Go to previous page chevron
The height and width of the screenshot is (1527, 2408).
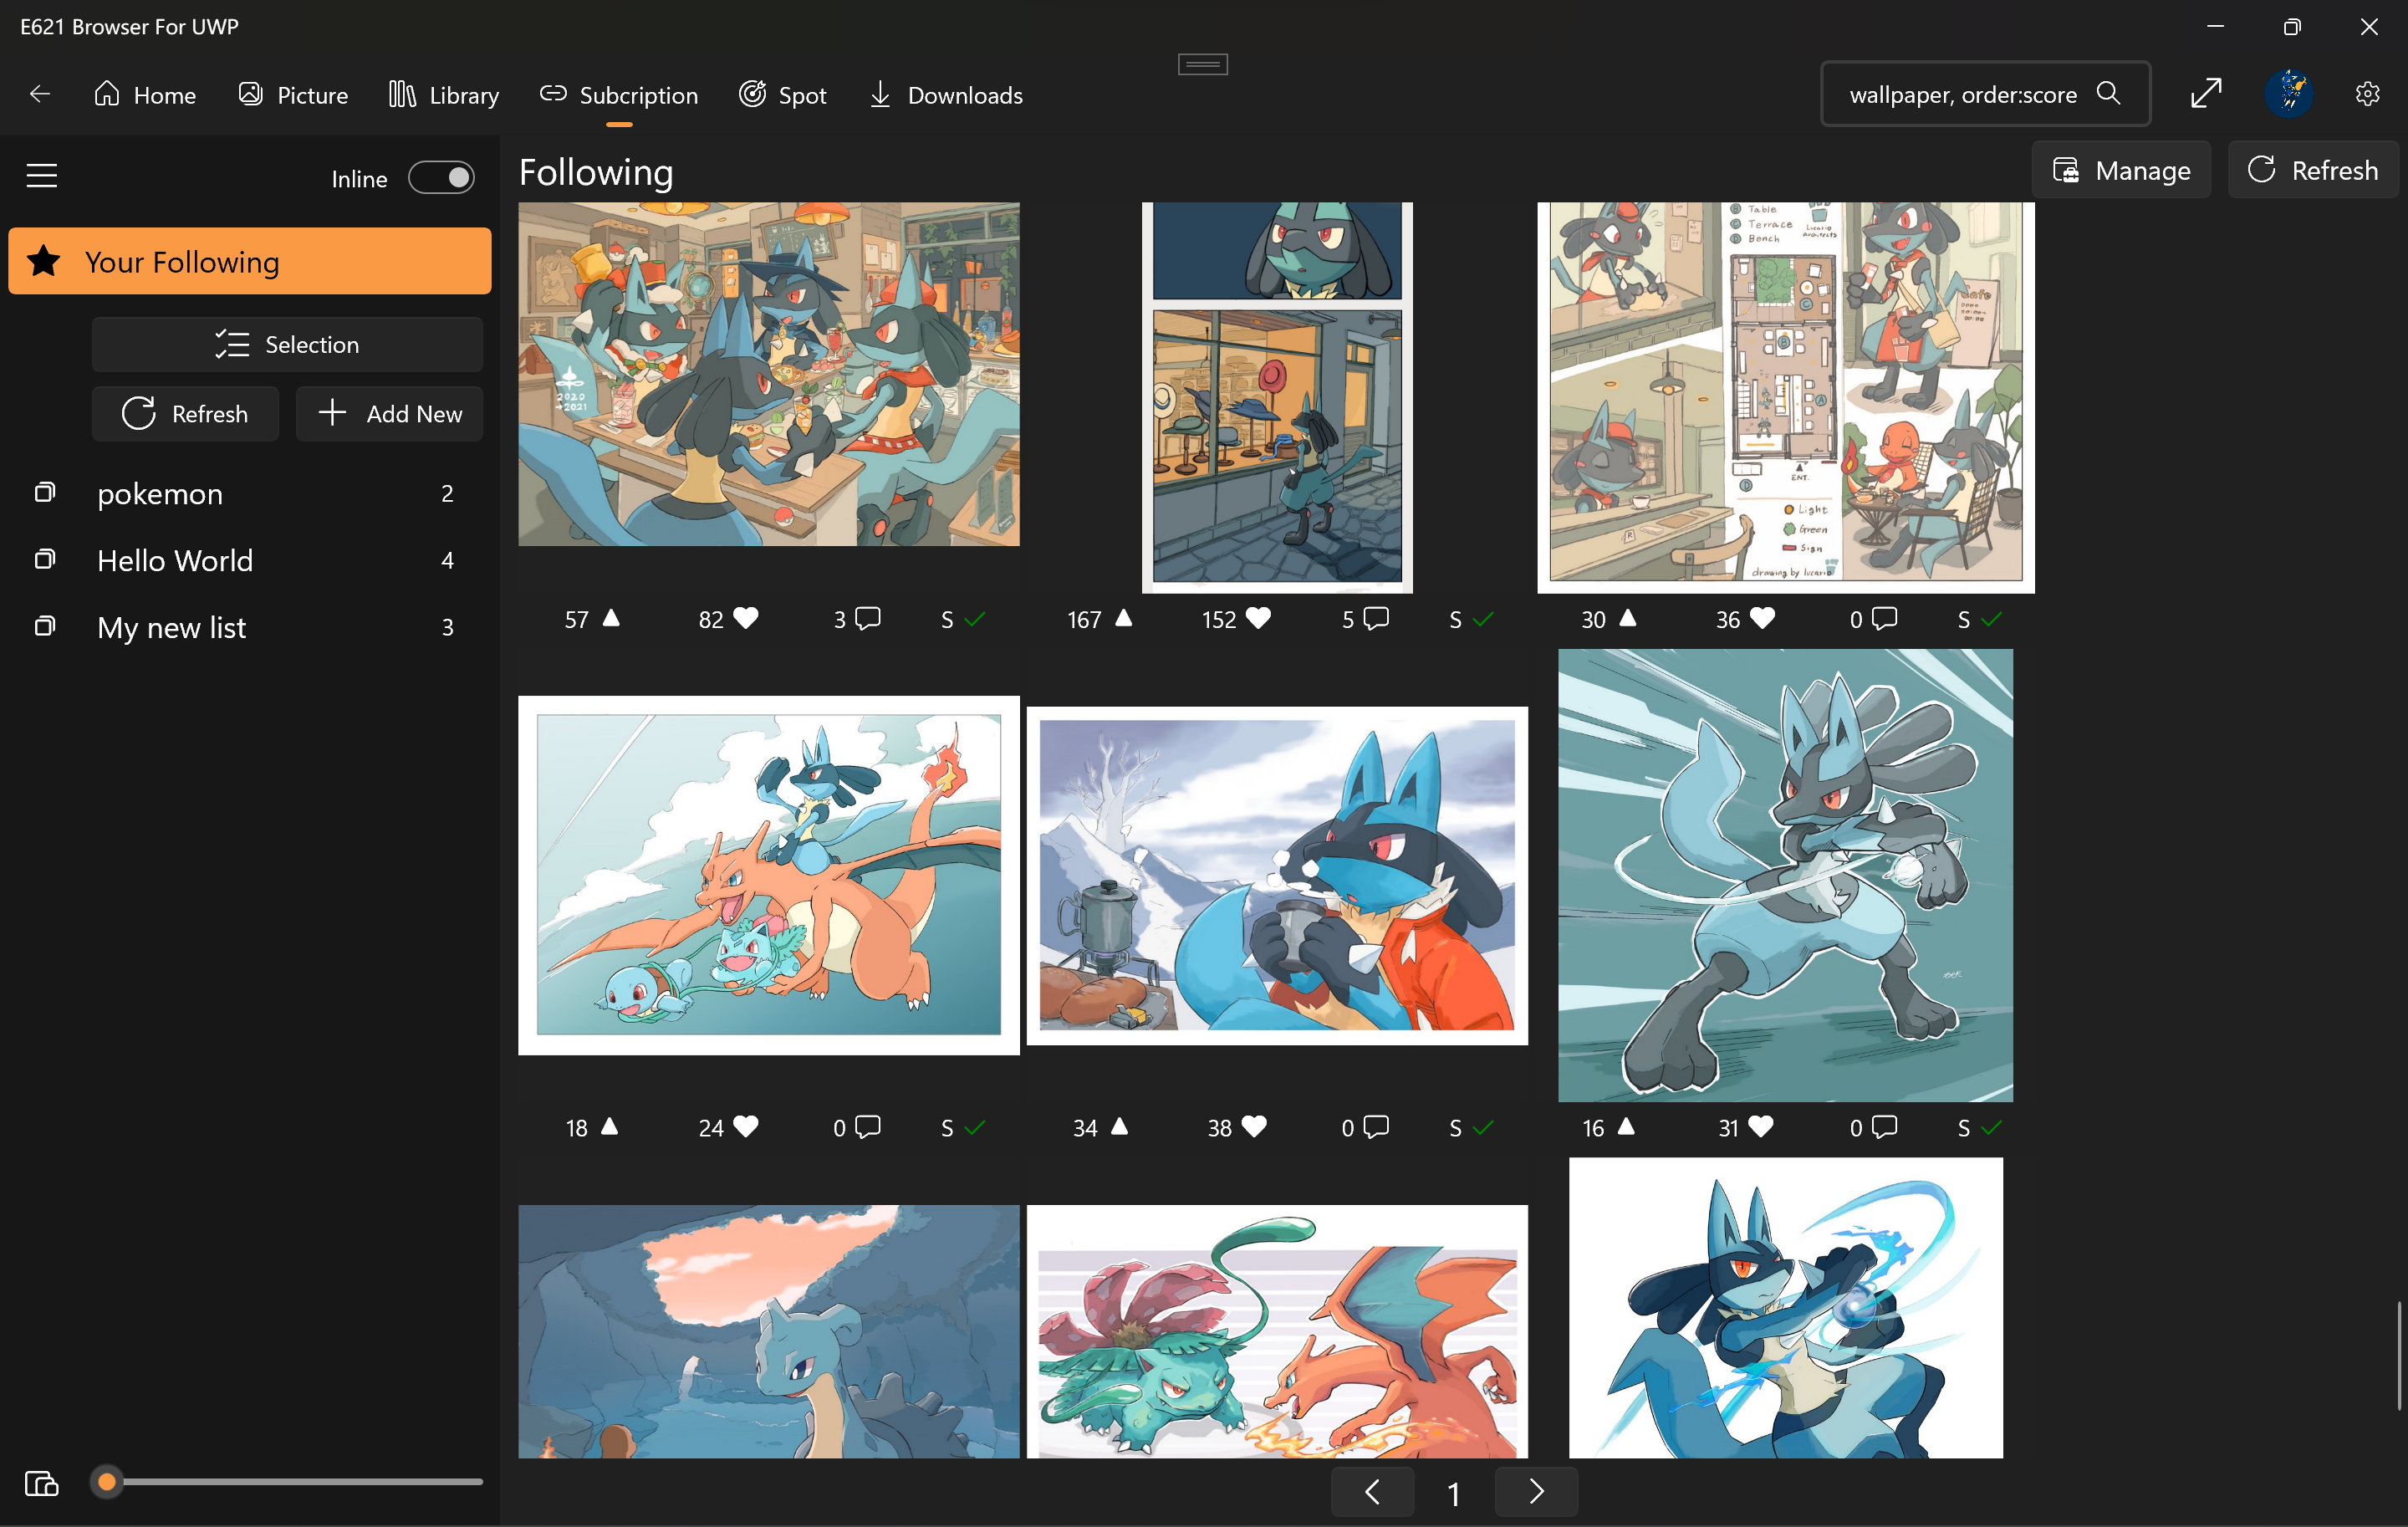tap(1372, 1492)
